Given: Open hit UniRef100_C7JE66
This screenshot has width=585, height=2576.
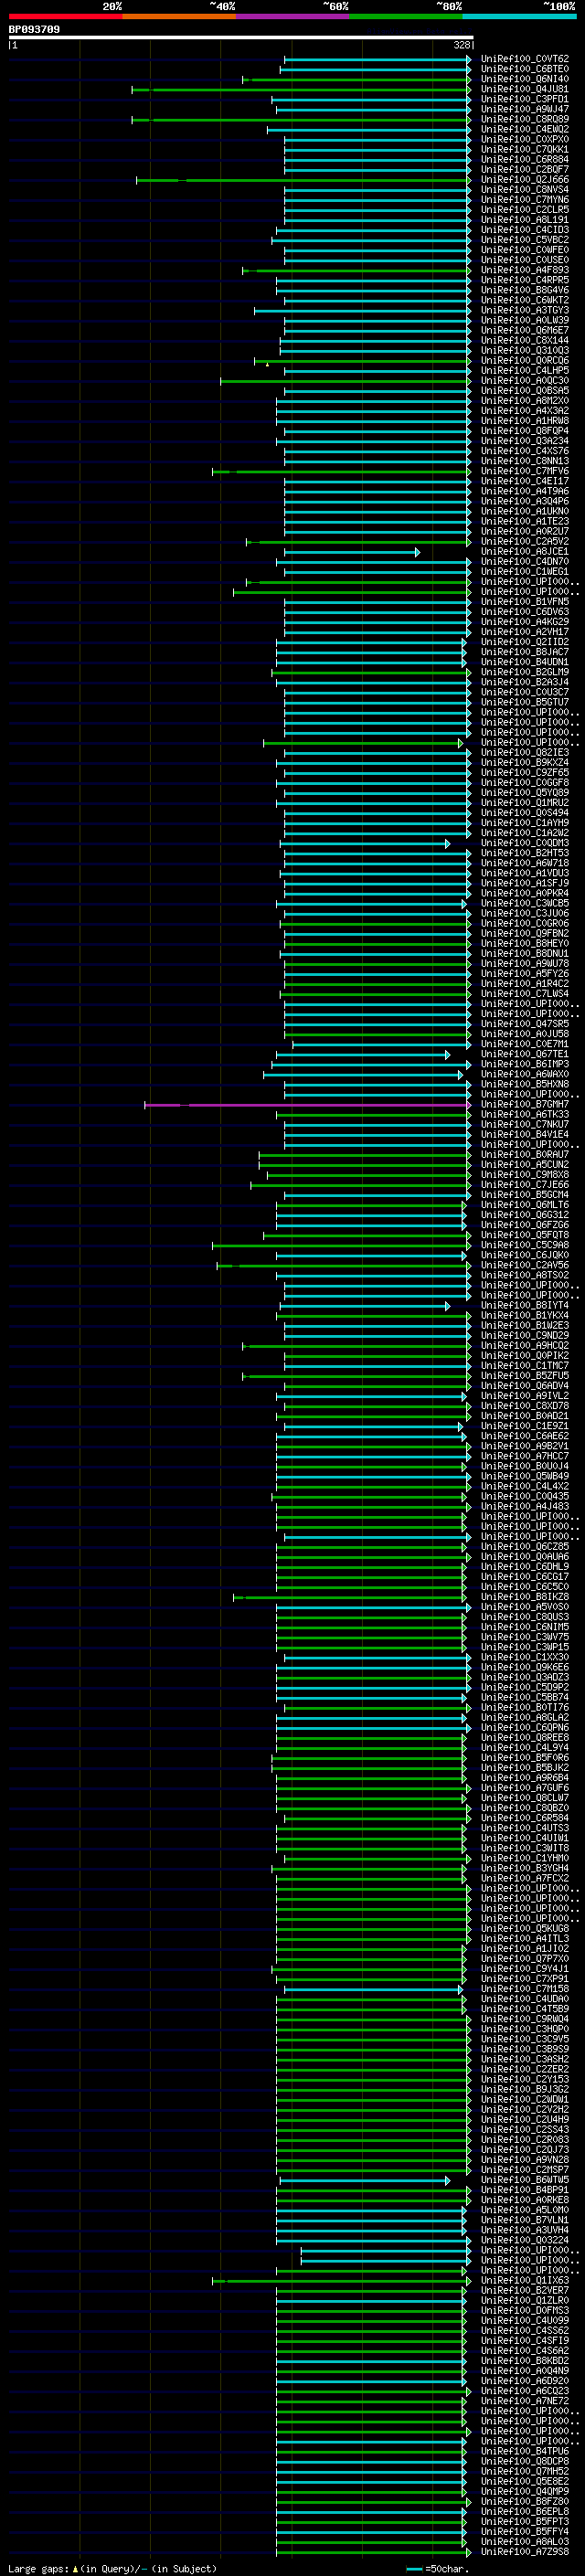Looking at the screenshot, I should point(525,1184).
